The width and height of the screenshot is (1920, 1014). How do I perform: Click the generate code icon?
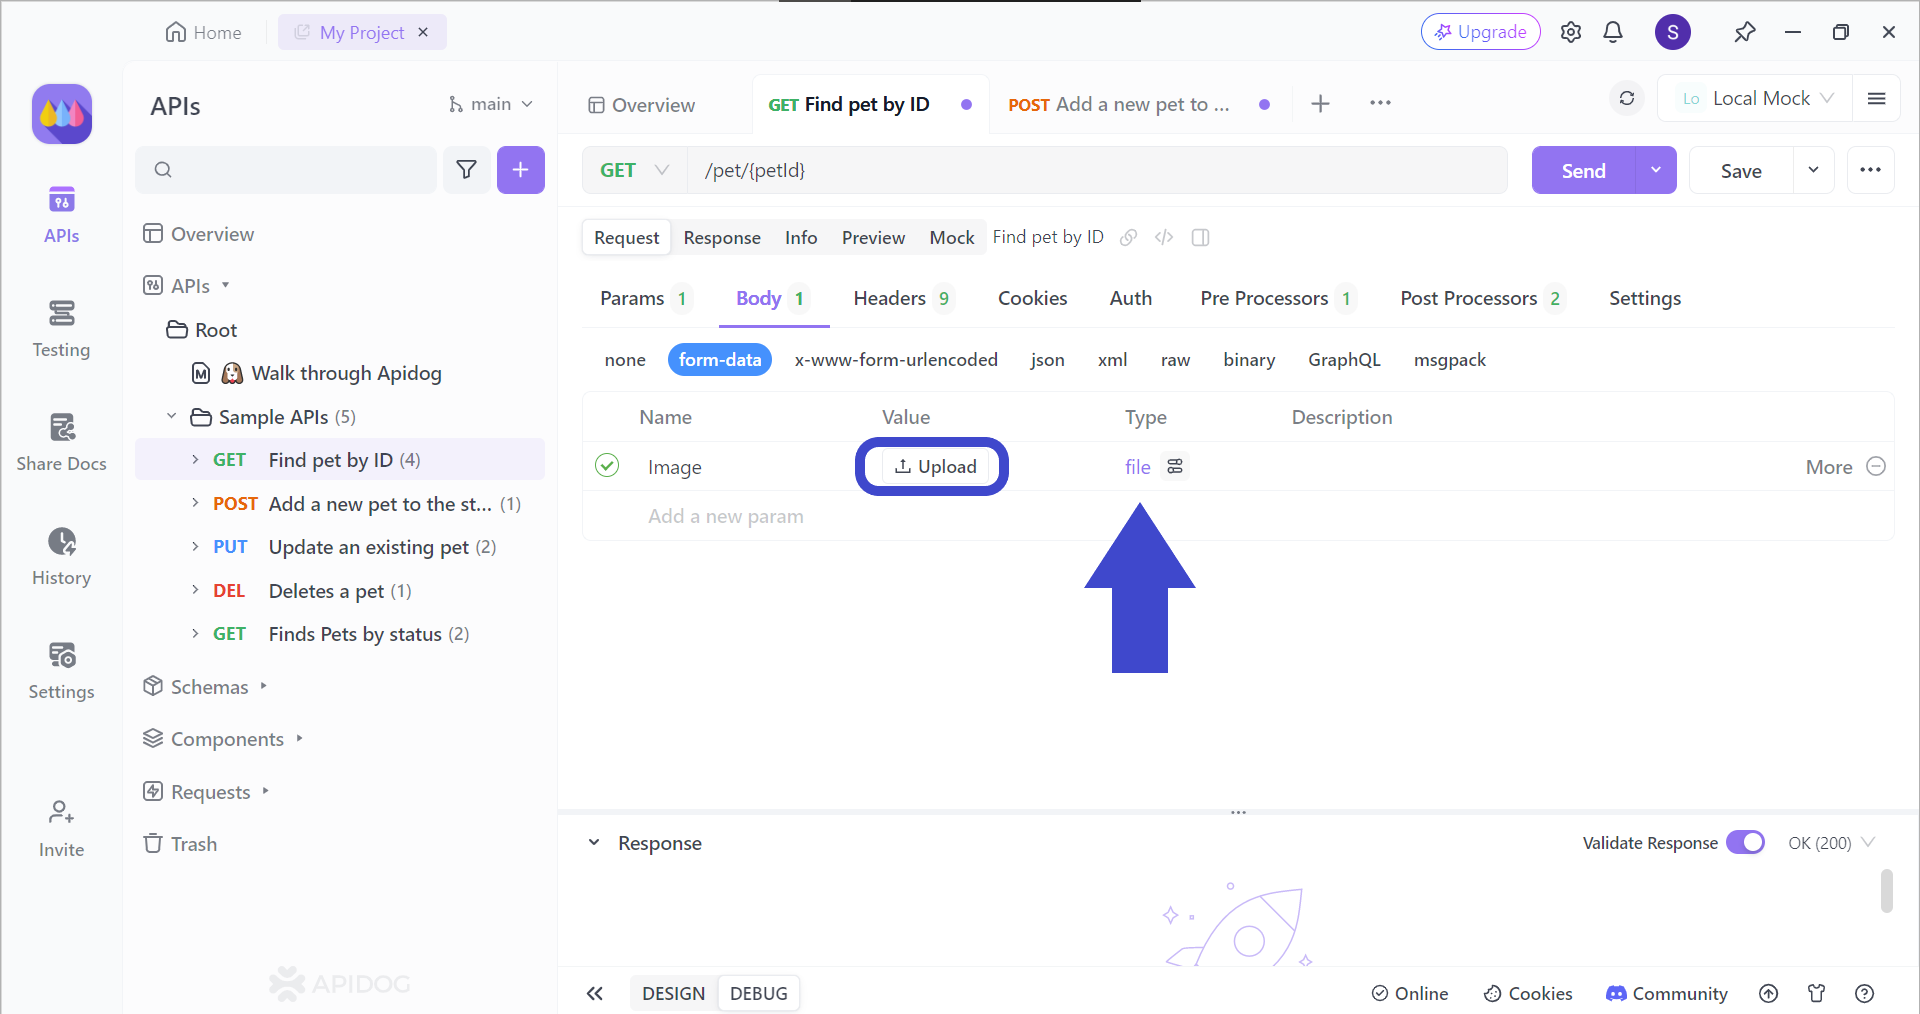tap(1163, 237)
